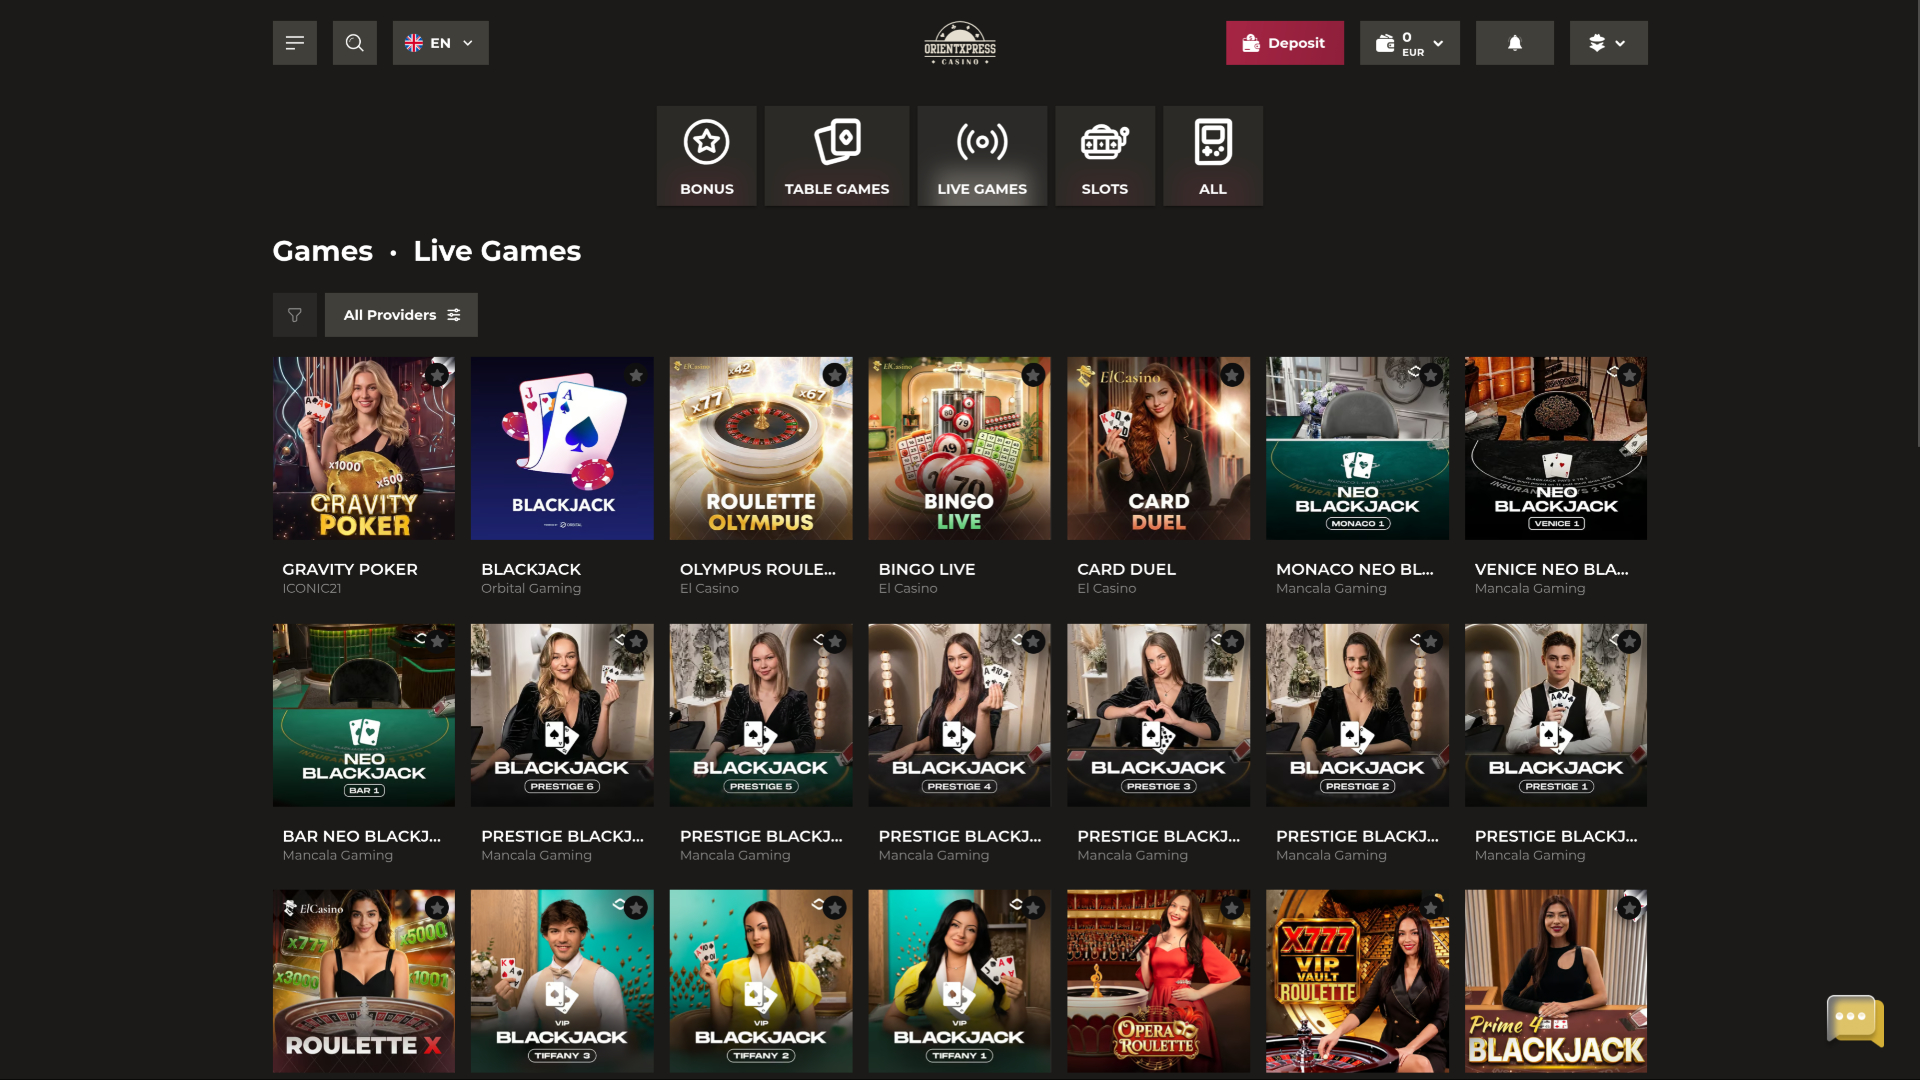
Task: Open the live chat support bubble
Action: tap(1855, 1020)
